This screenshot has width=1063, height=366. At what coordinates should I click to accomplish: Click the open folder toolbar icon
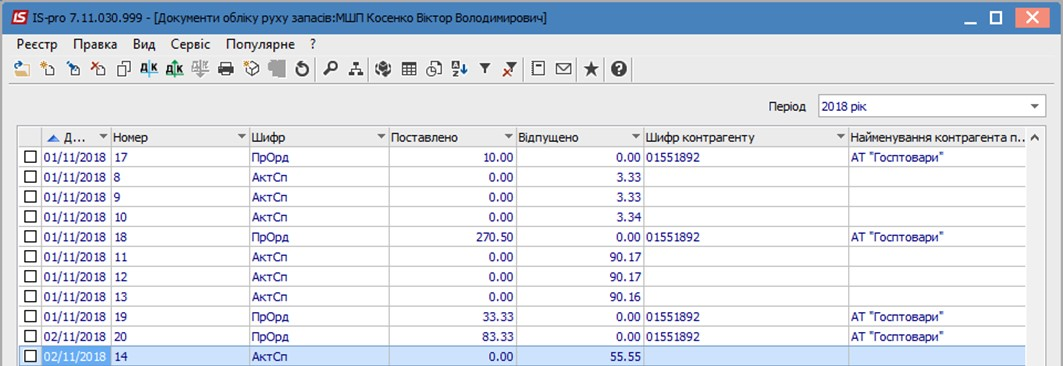[22, 68]
